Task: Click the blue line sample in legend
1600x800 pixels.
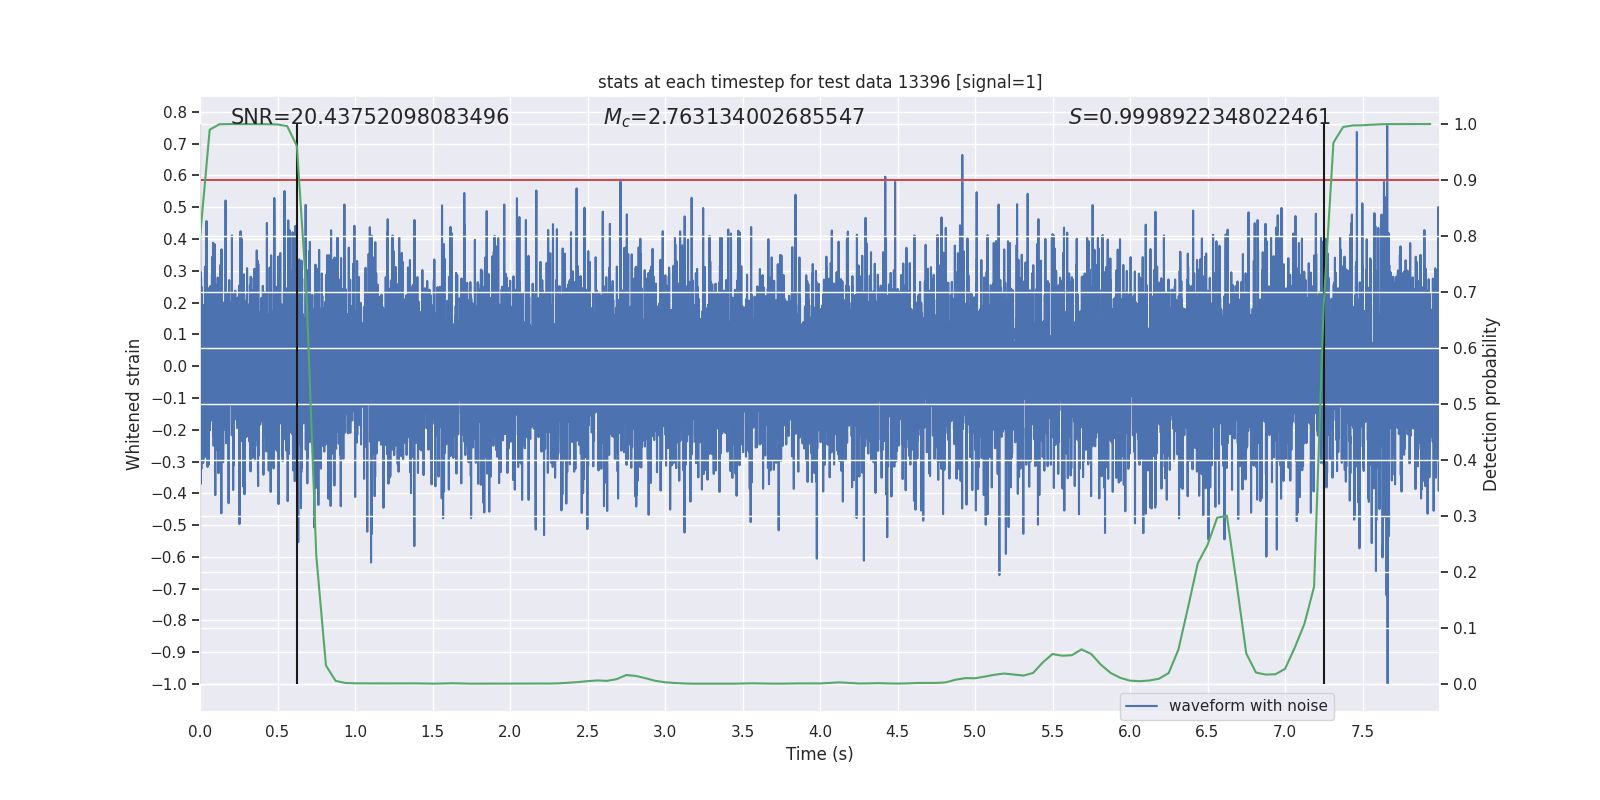Action: pos(1142,706)
